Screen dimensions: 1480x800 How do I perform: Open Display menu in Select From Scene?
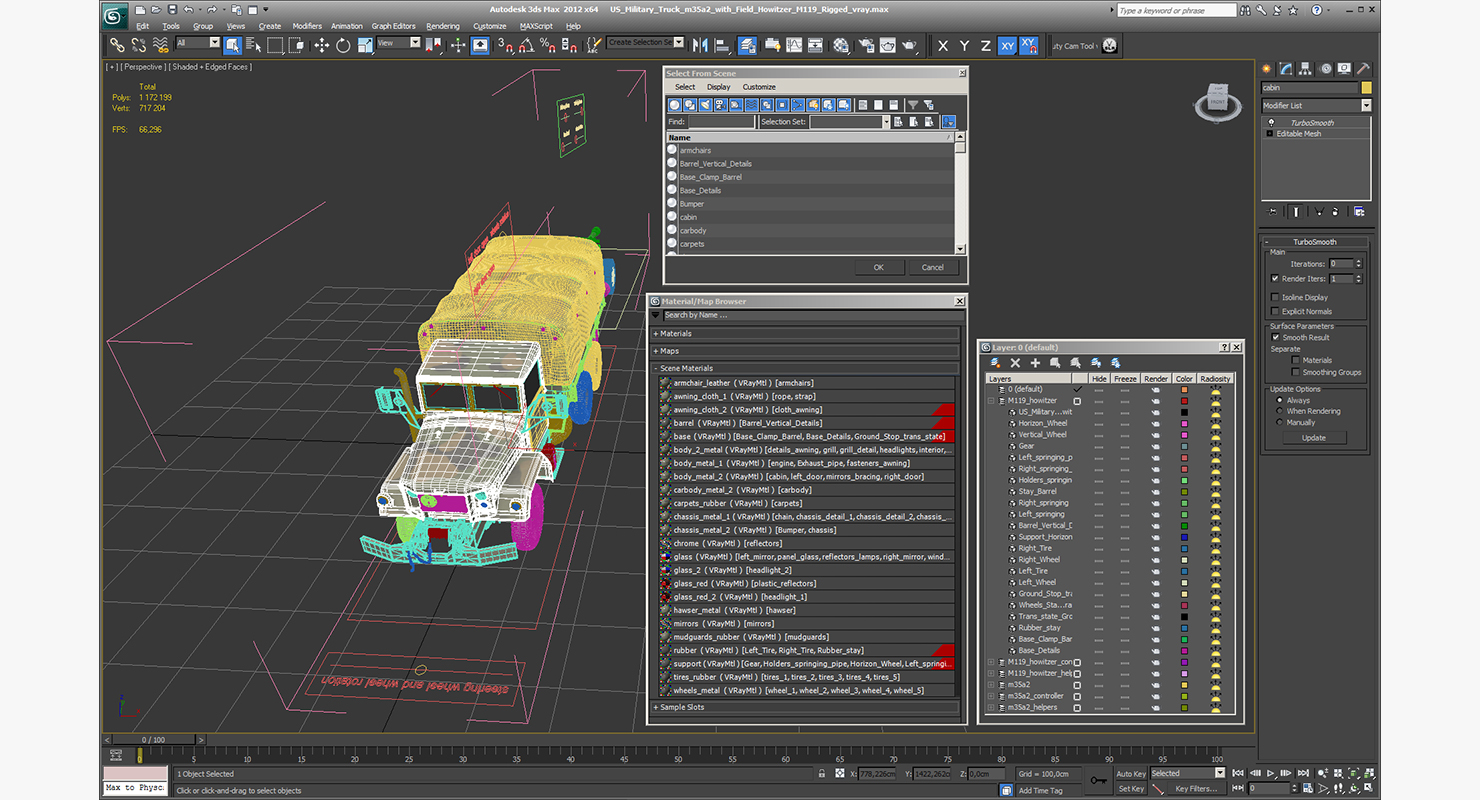coord(718,87)
